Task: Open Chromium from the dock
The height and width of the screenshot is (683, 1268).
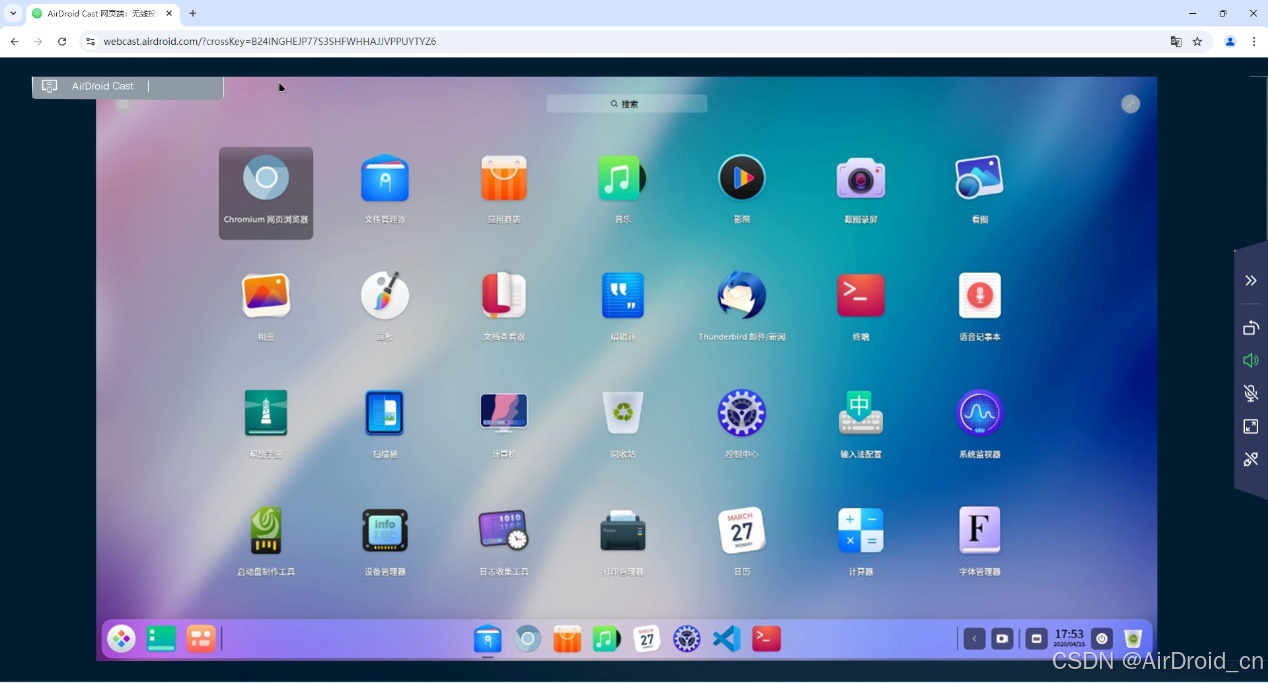Action: coord(527,639)
